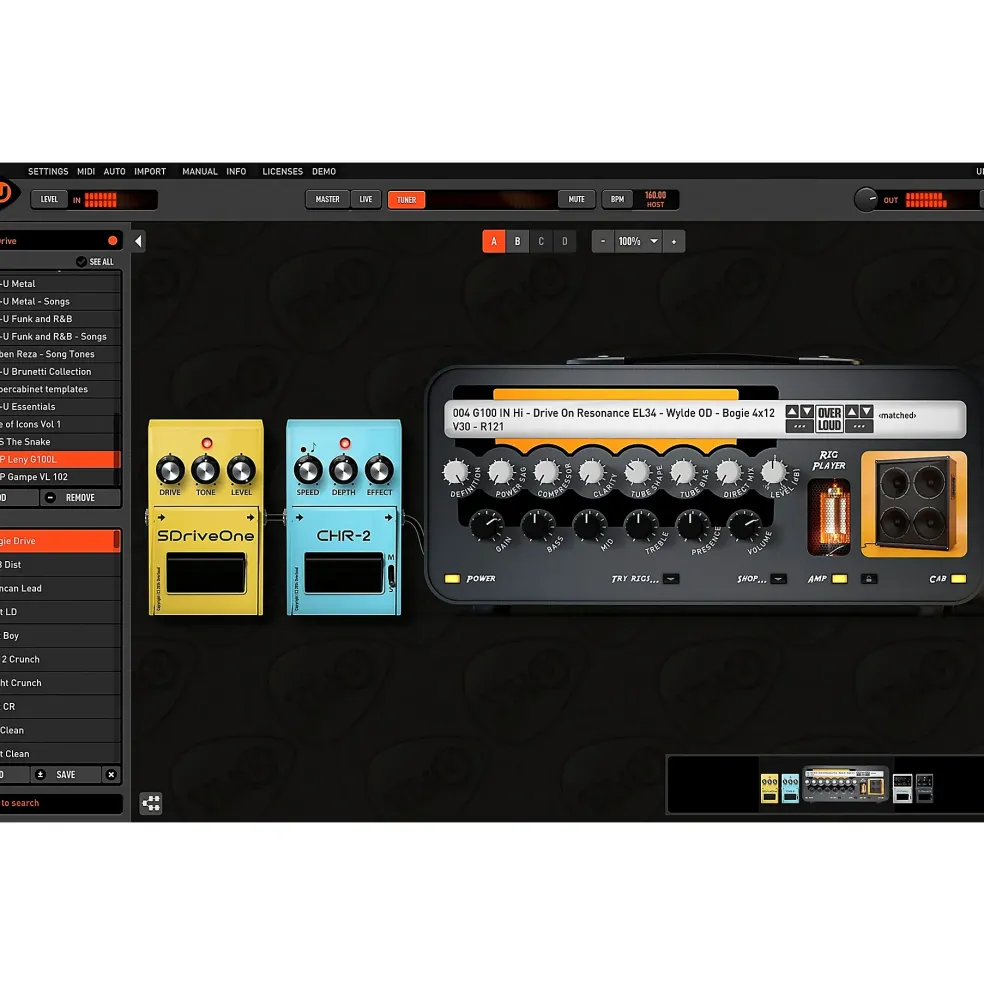Click the LEVEL button
The height and width of the screenshot is (985, 984).
tap(49, 199)
